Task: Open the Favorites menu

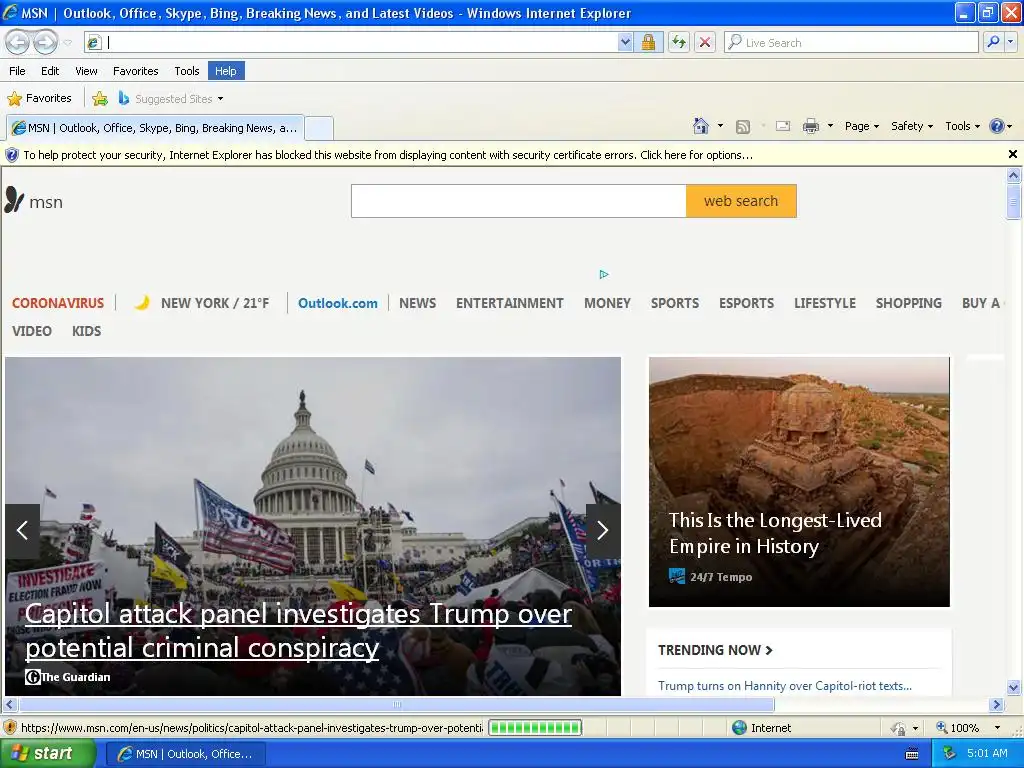Action: point(135,71)
